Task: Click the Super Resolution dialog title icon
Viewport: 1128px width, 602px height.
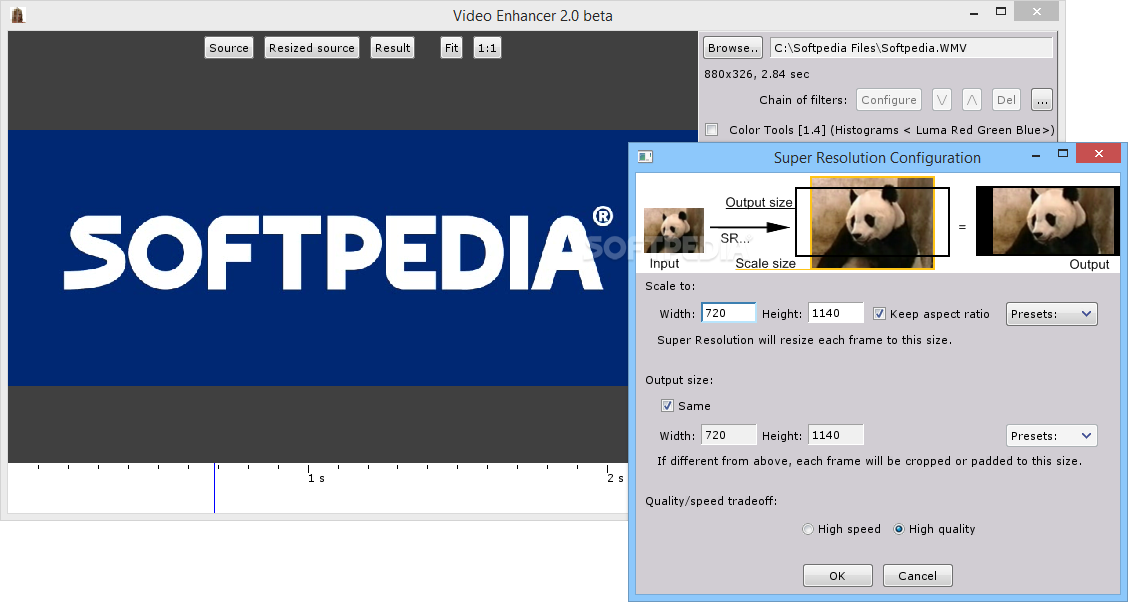Action: pos(645,157)
